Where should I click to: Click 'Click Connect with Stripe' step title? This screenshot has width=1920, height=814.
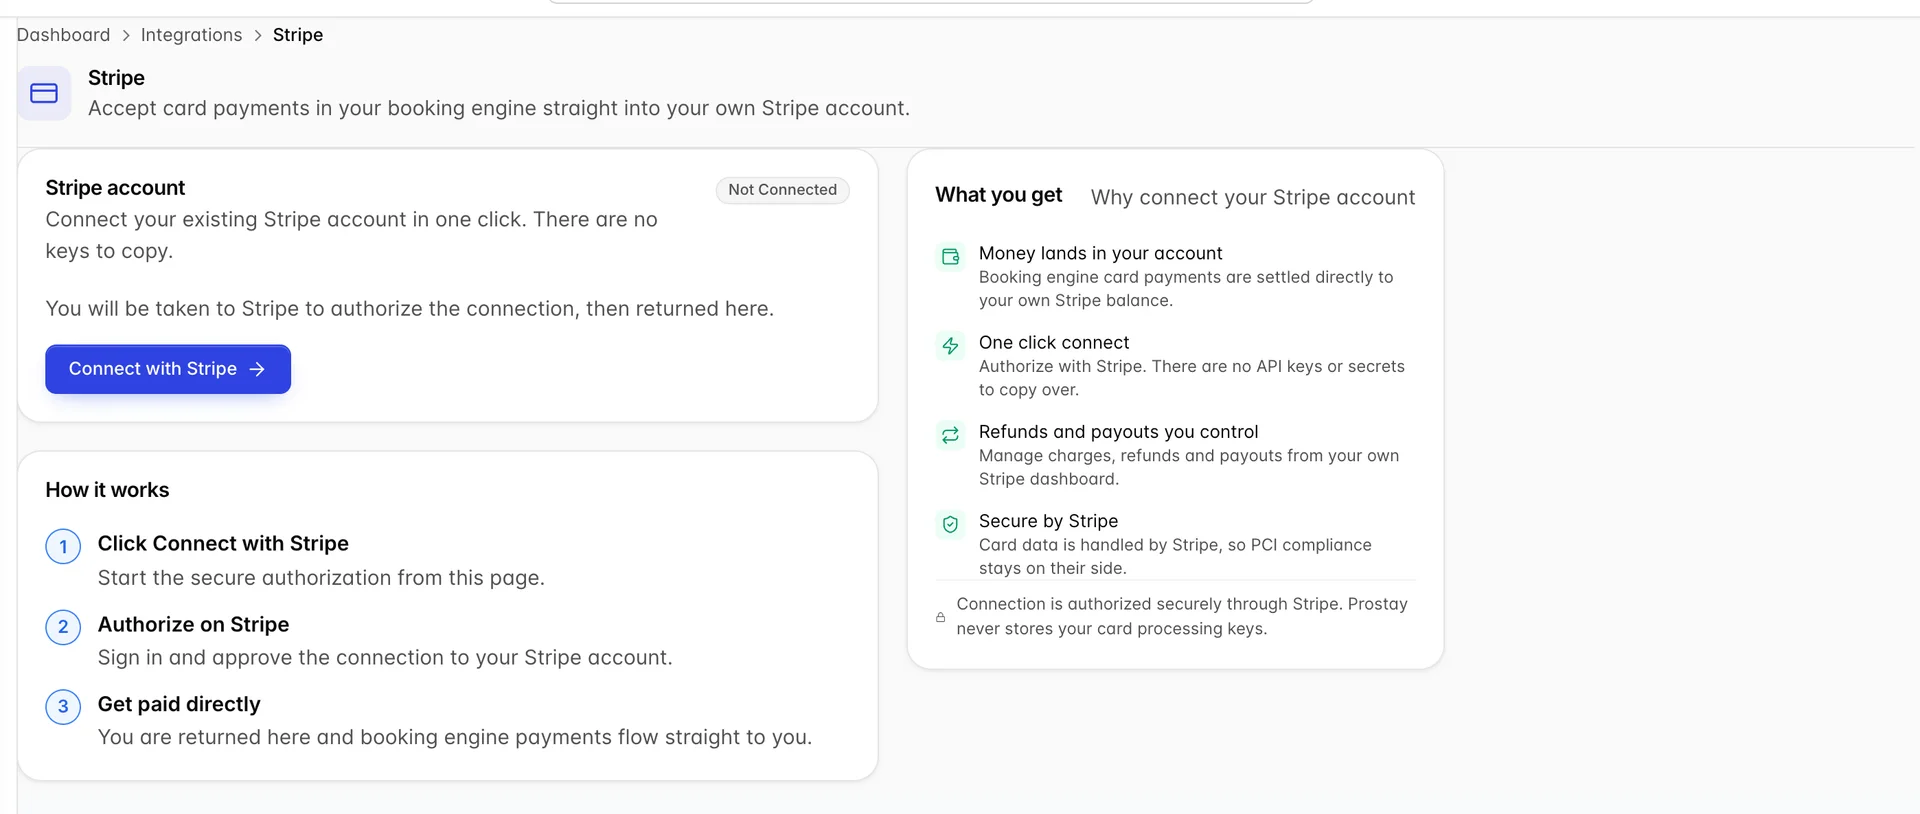tap(223, 543)
